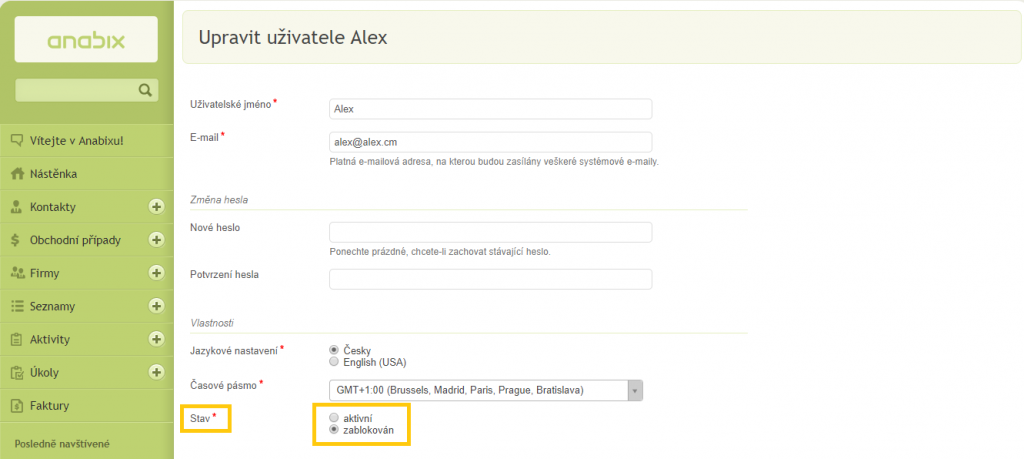The height and width of the screenshot is (459, 1024).
Task: Click the plus icon beside Úkoly
Action: (156, 372)
